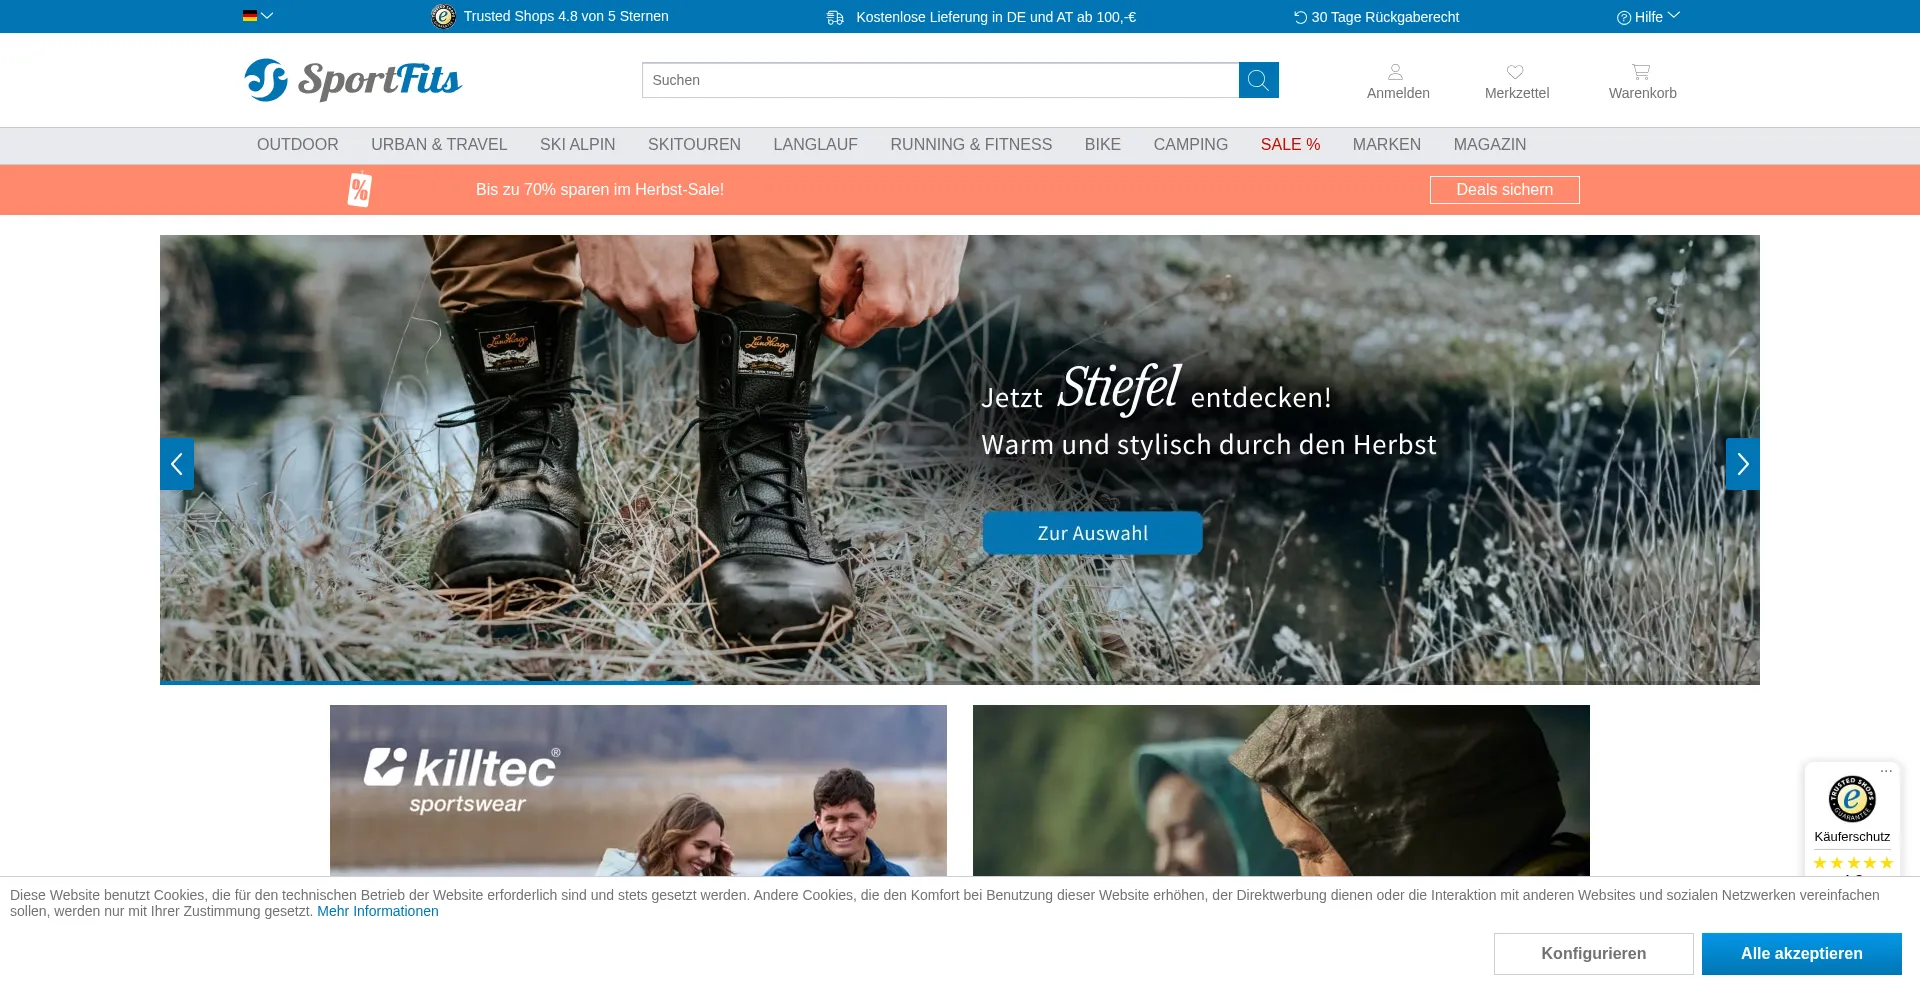
Task: Show previous slide with left arrow
Action: click(x=177, y=464)
